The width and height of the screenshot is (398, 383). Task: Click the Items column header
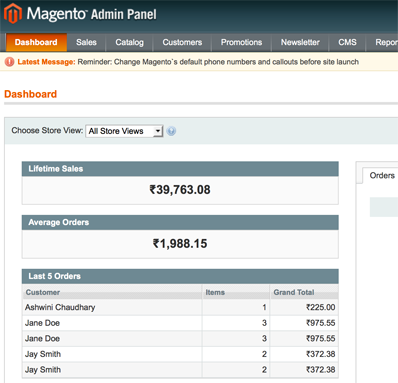[236, 292]
